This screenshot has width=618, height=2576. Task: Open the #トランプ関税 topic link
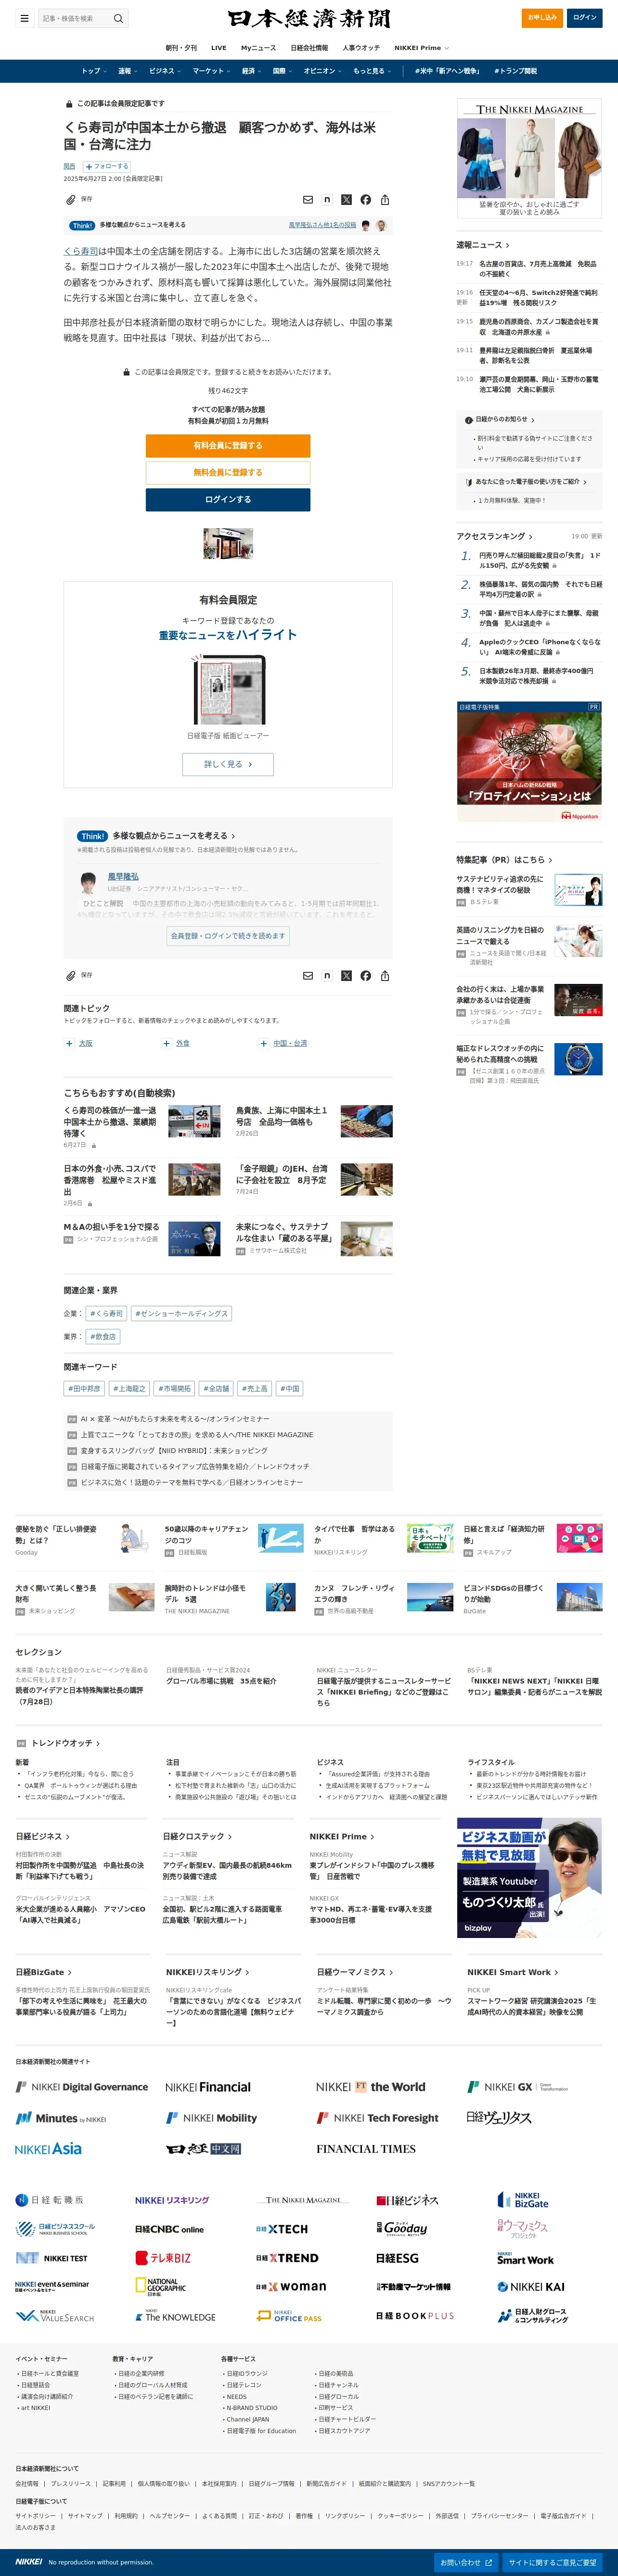[x=517, y=71]
